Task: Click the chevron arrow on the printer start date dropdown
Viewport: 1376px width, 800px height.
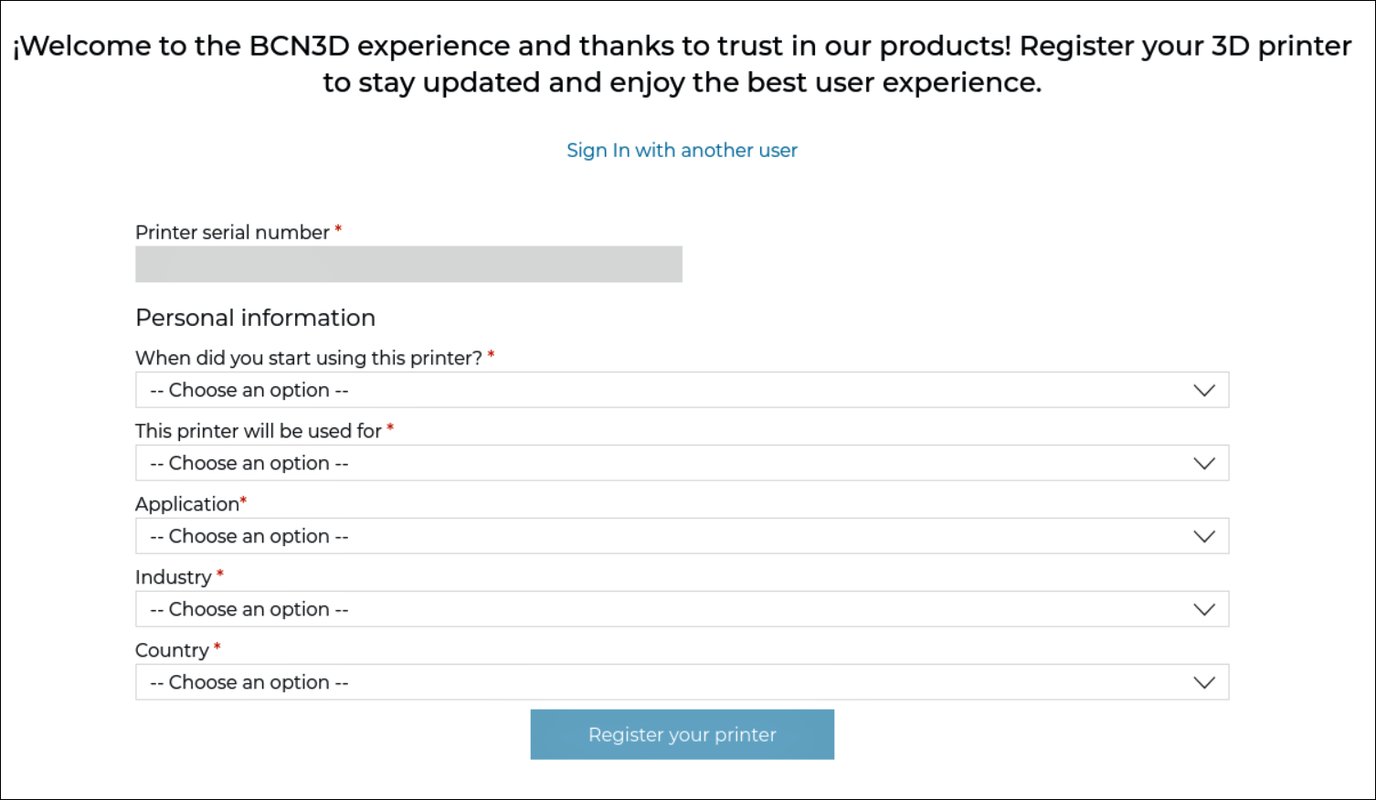Action: pyautogui.click(x=1204, y=390)
